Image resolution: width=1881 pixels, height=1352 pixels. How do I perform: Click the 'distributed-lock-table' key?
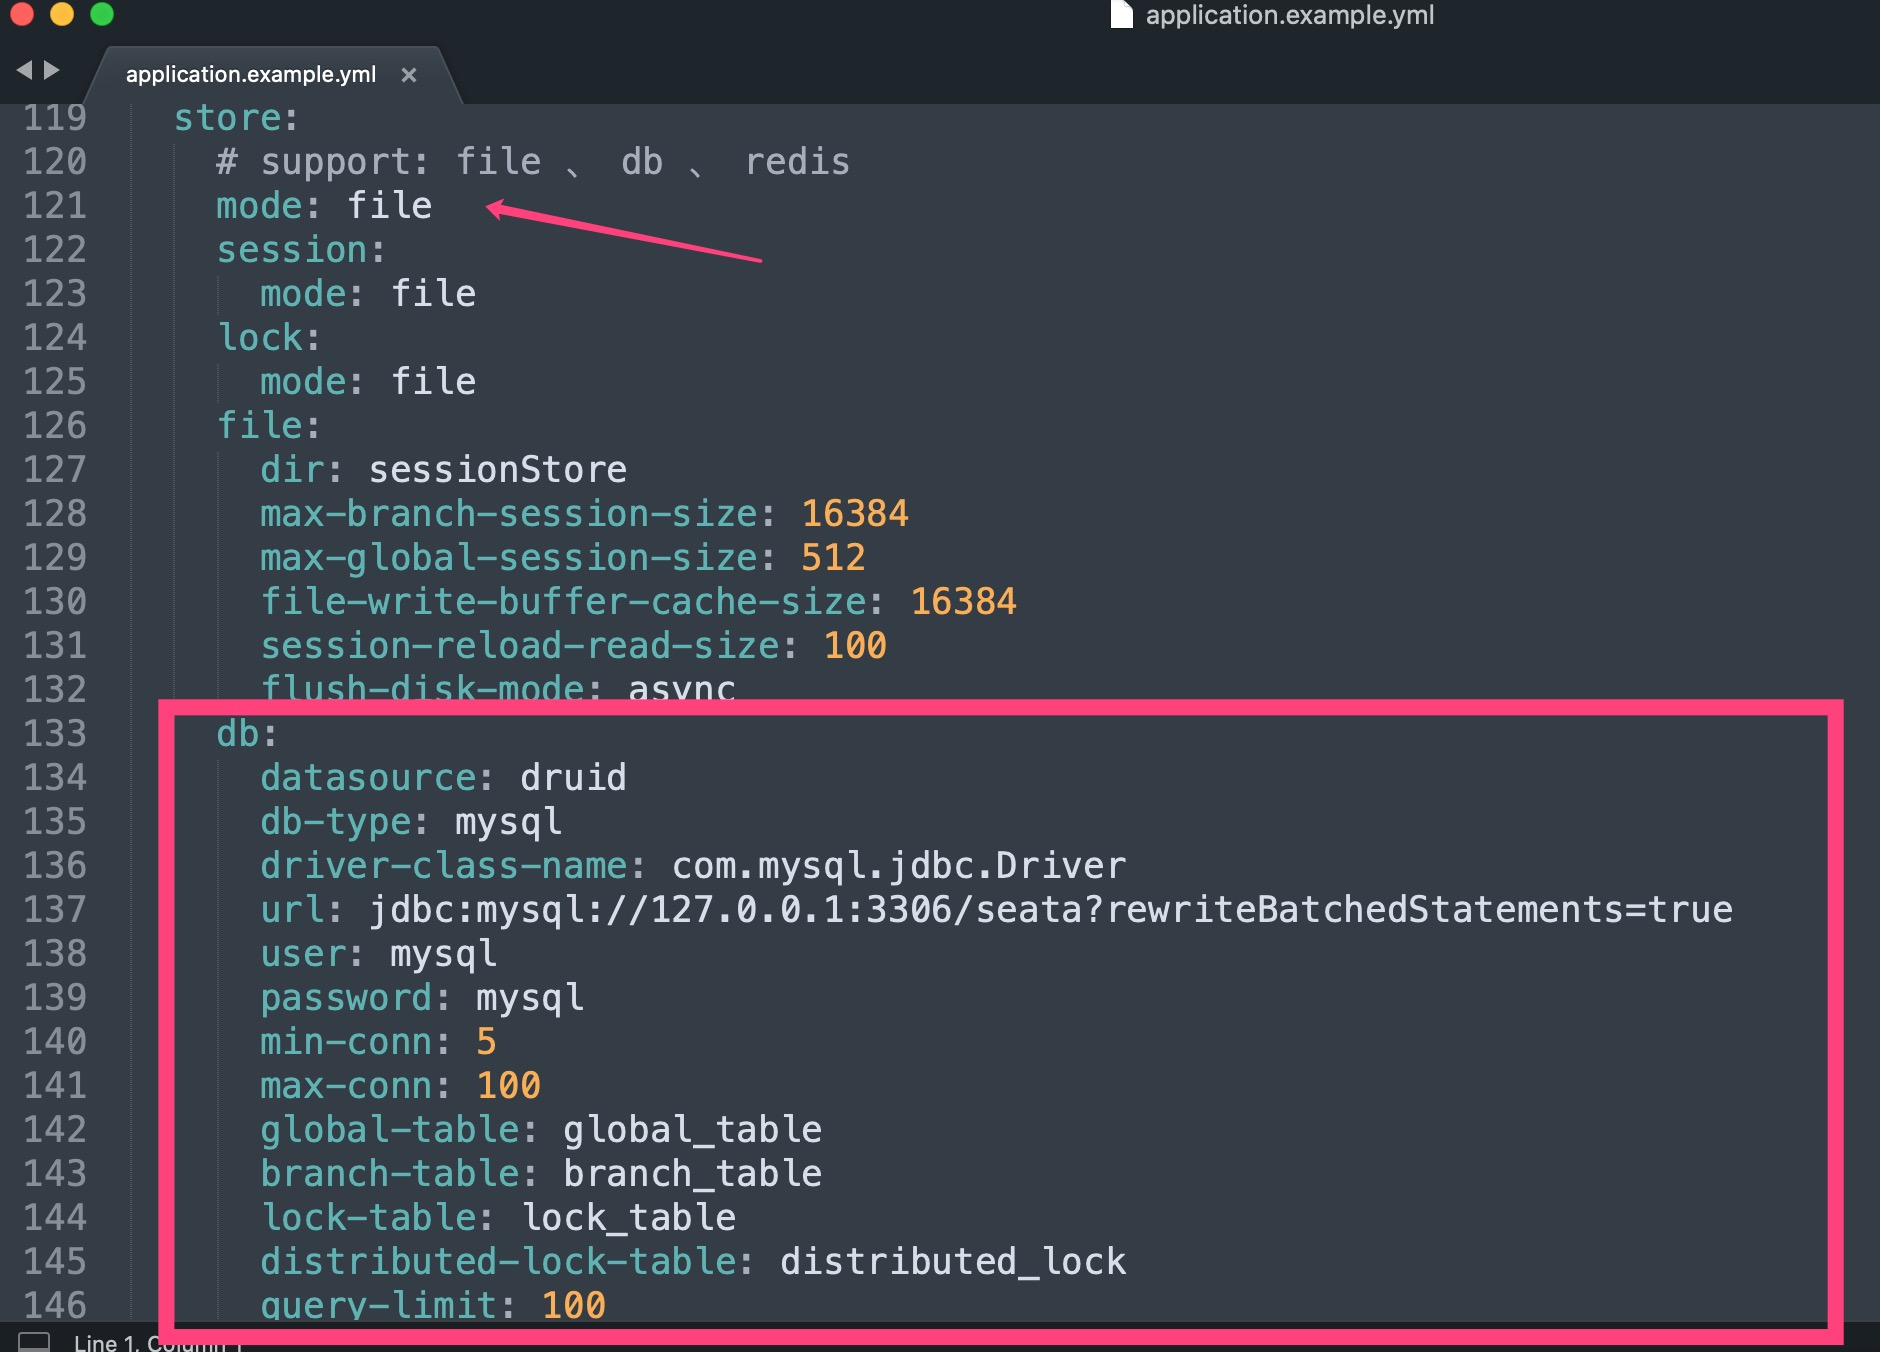coord(498,1262)
